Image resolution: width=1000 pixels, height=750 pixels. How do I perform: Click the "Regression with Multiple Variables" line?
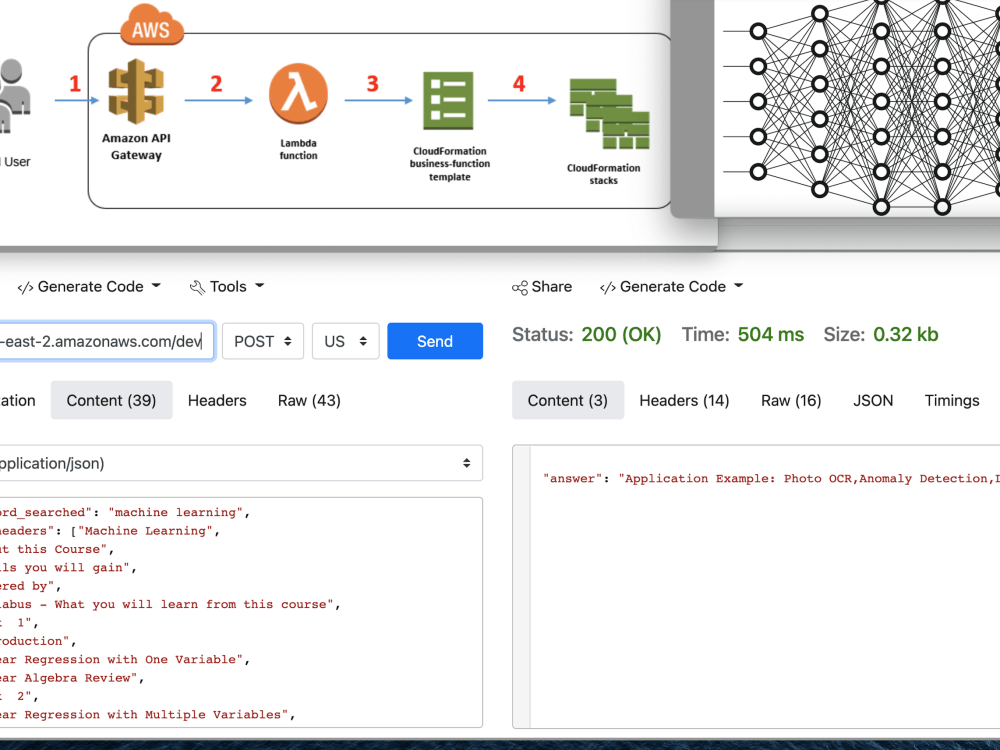[148, 715]
